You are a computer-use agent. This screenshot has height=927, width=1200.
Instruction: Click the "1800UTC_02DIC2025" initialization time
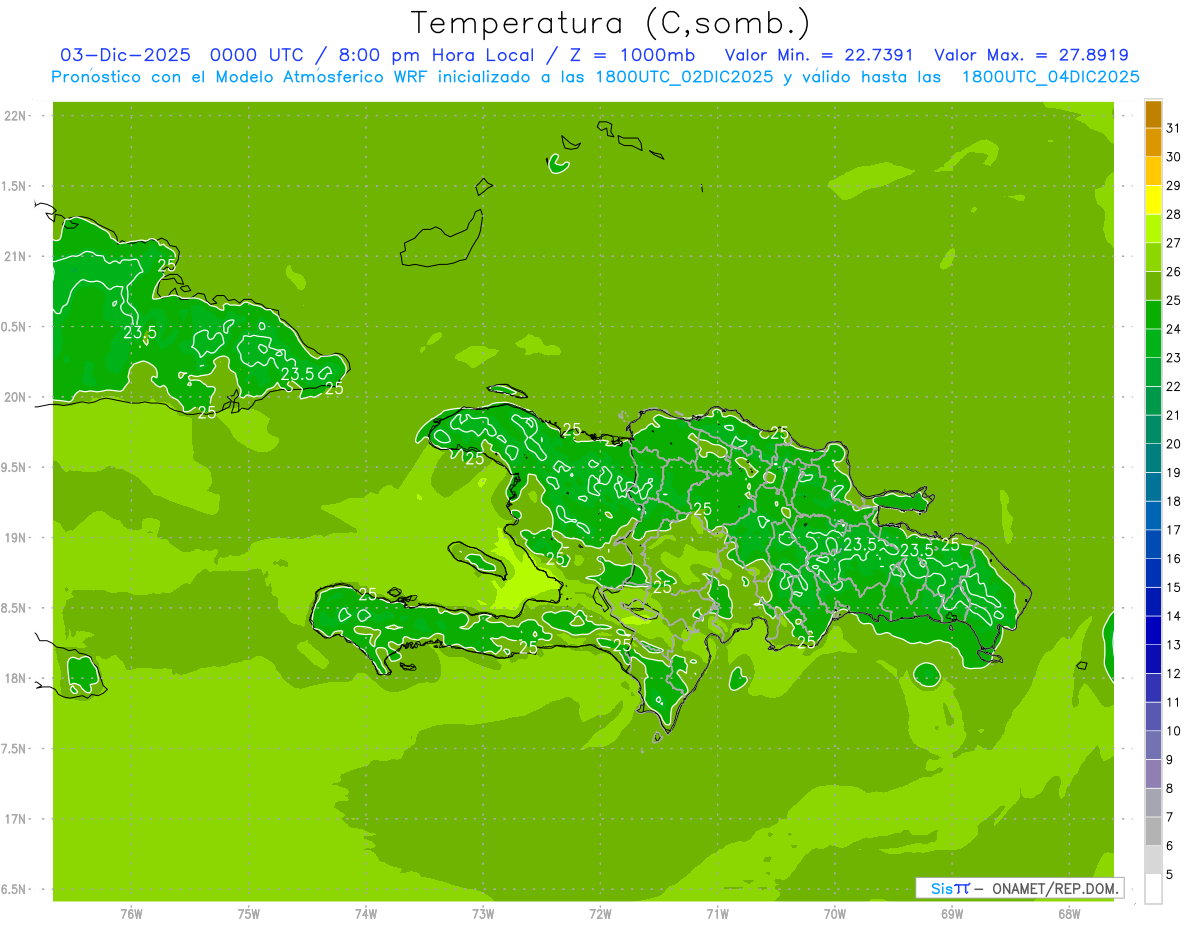tap(679, 77)
